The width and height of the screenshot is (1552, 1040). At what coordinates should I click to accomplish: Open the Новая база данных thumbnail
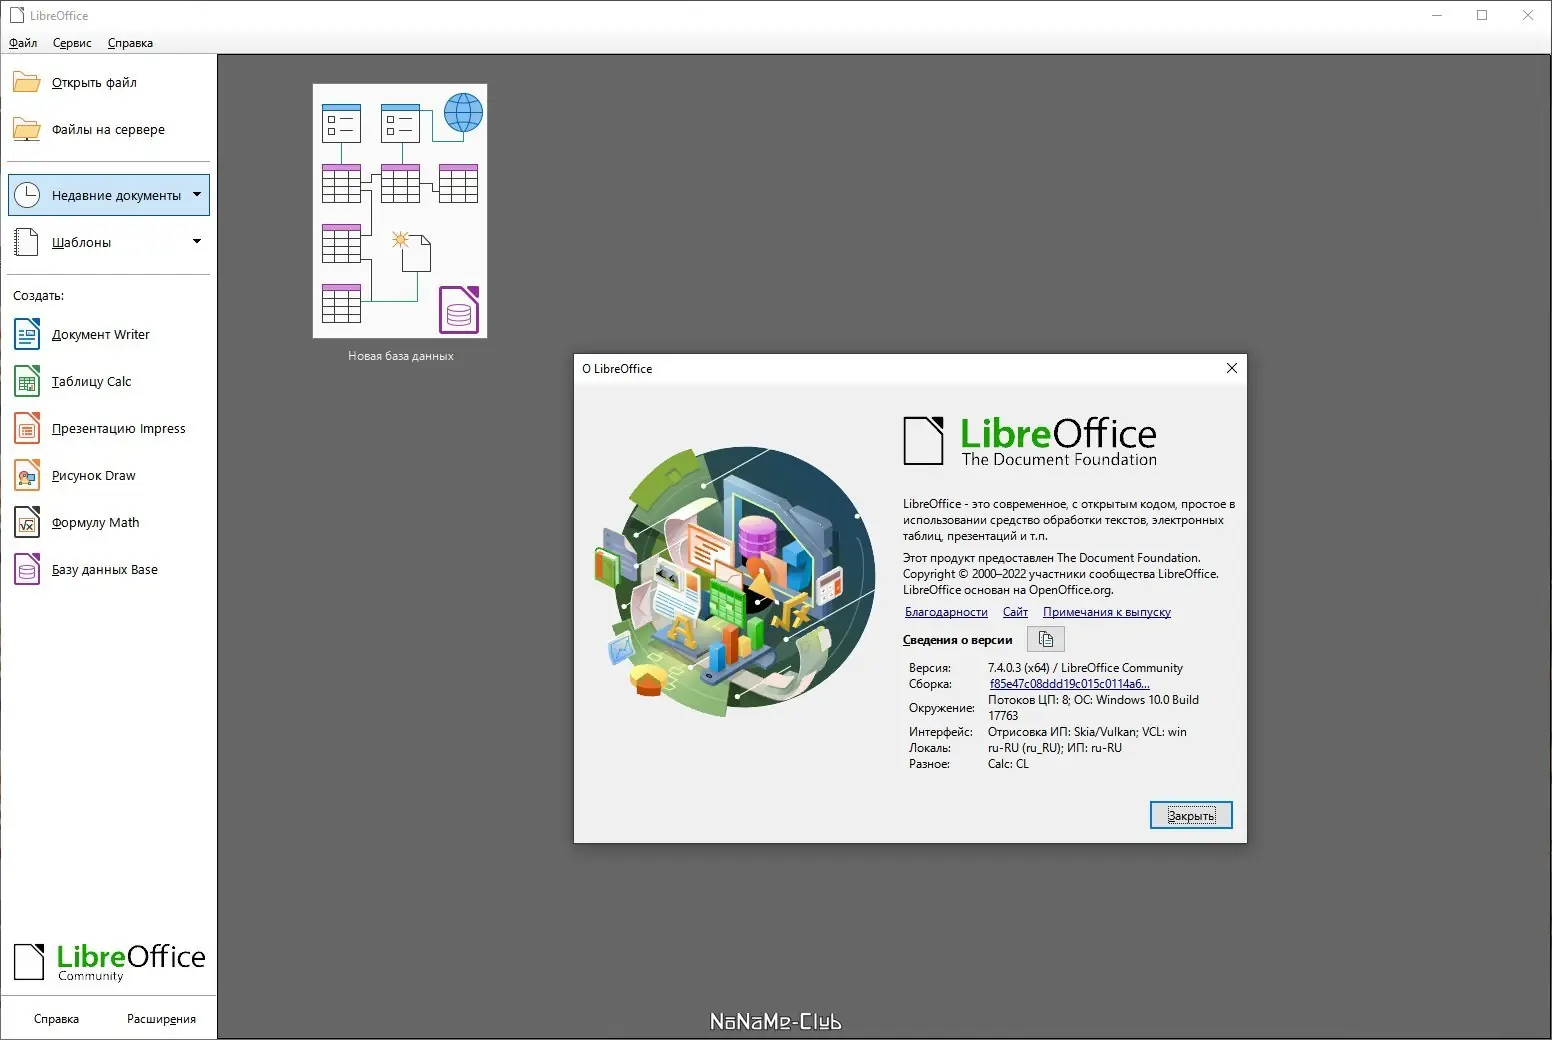tap(400, 211)
